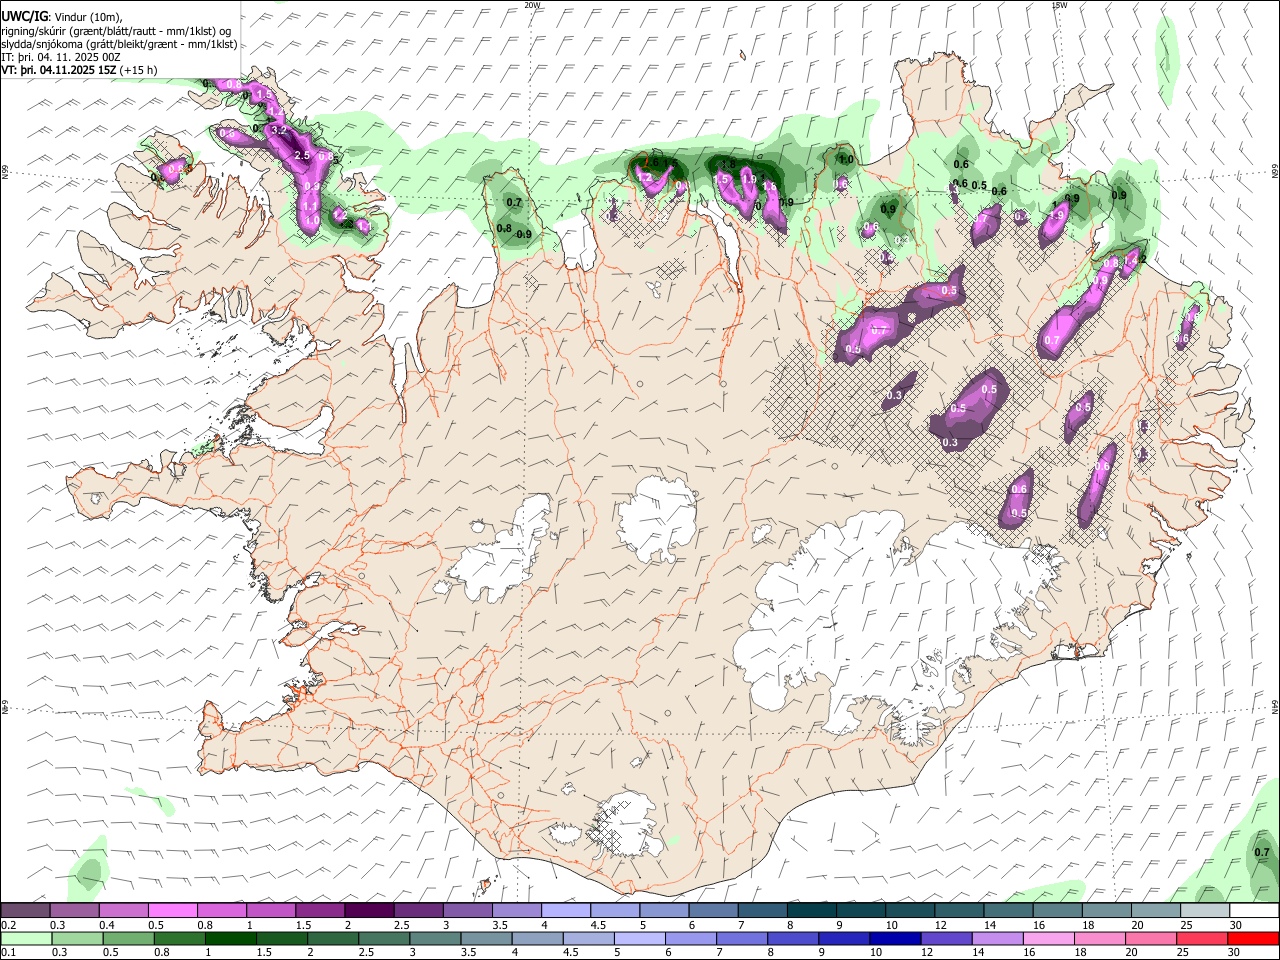
Task: Pick the palest green 0.1 rain legend swatch
Action: tap(25, 938)
